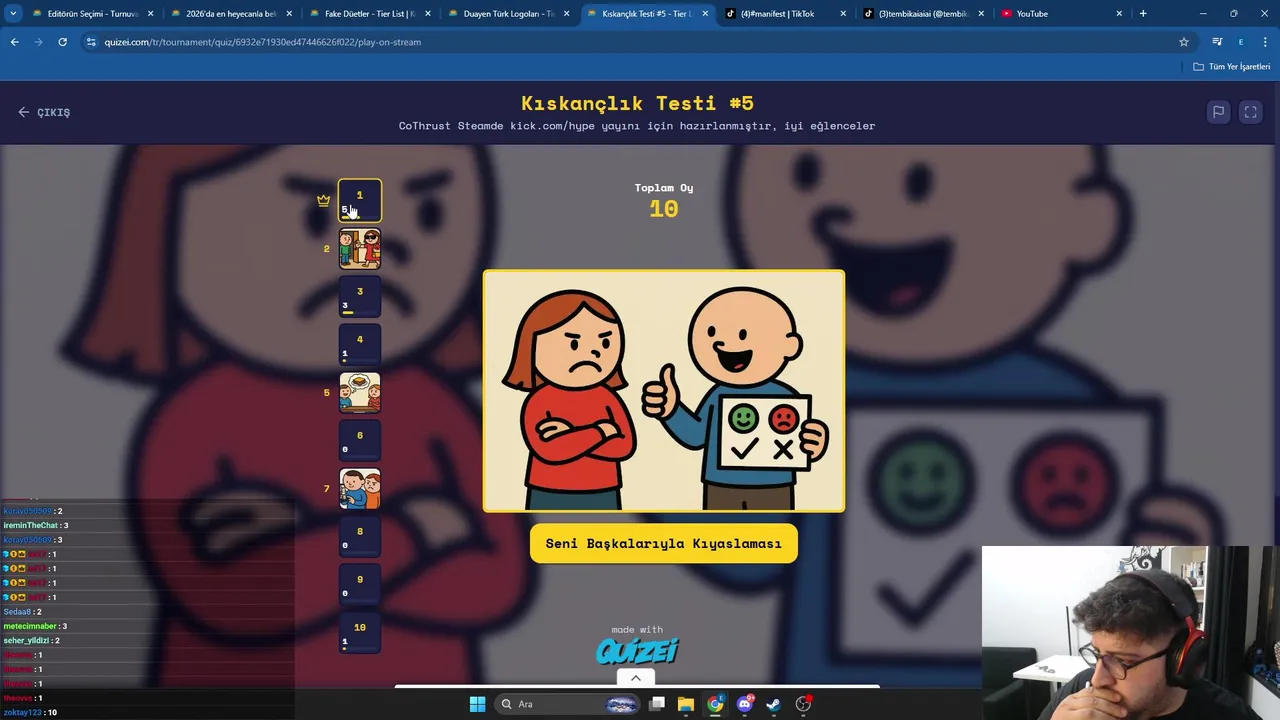Open a new browser tab
This screenshot has height=720, width=1280.
click(1143, 14)
